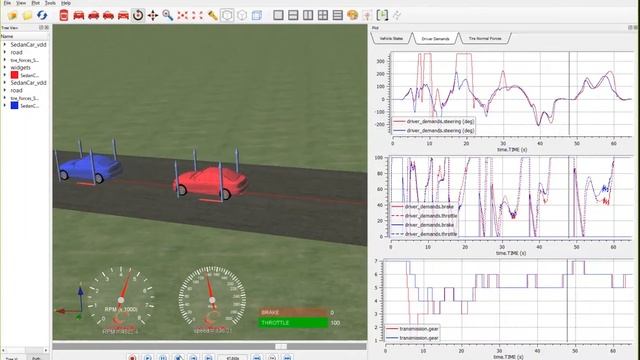Close the Tree View panel
Screen dimensions: 640x360
click(x=47, y=28)
